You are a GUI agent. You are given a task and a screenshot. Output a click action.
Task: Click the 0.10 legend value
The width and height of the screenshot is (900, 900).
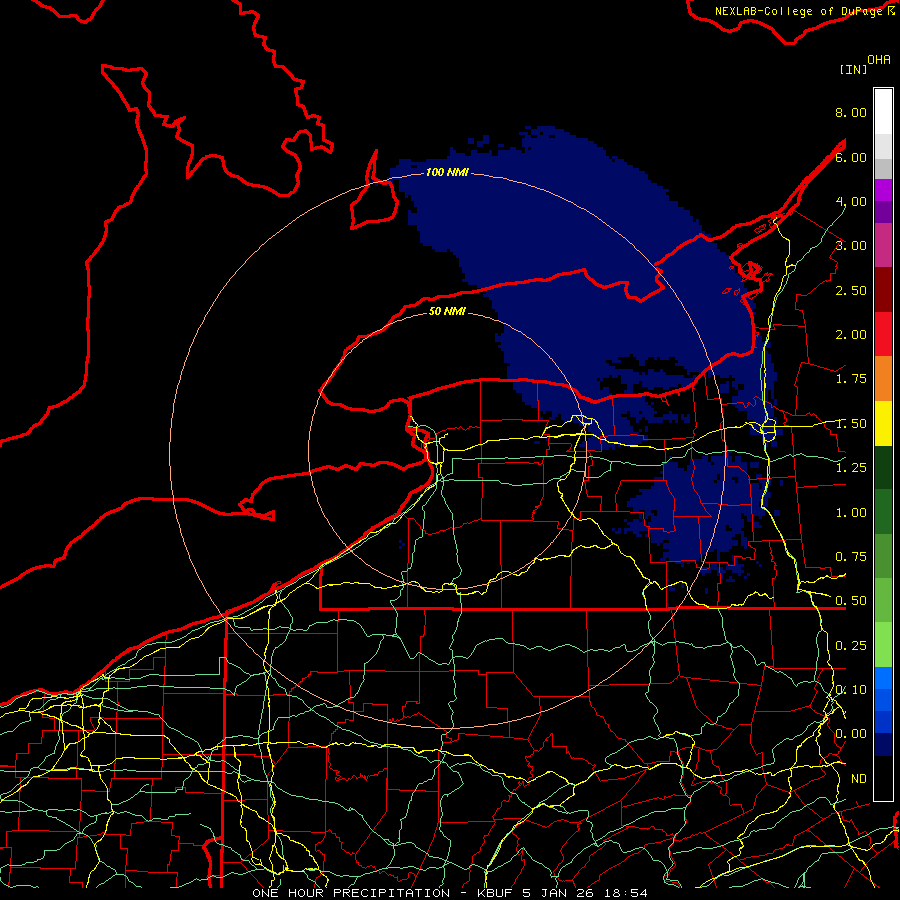point(851,690)
